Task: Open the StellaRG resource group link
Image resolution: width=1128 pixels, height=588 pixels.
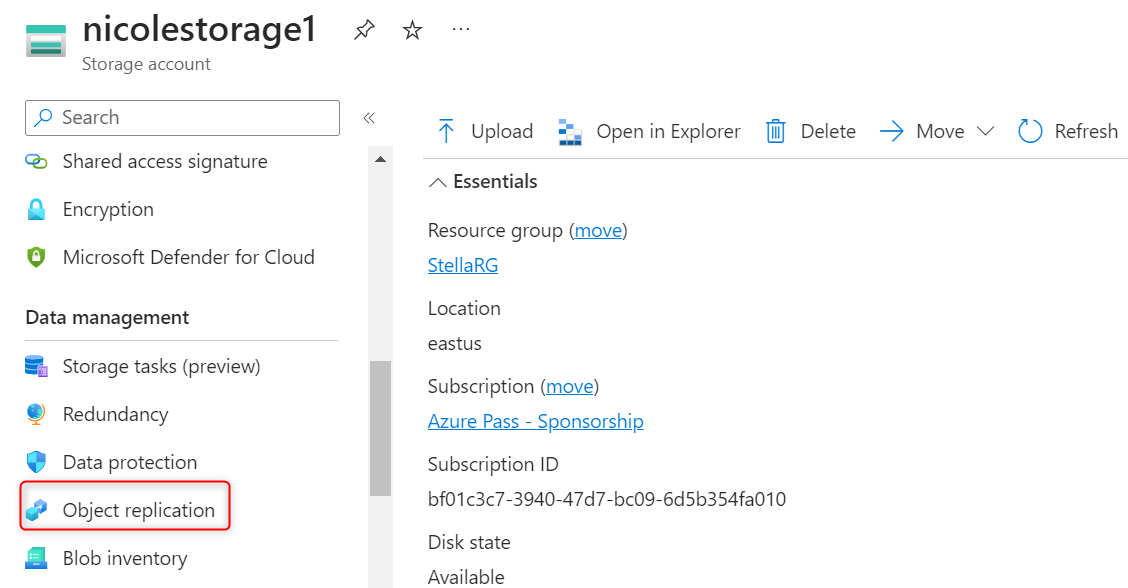Action: coord(462,265)
